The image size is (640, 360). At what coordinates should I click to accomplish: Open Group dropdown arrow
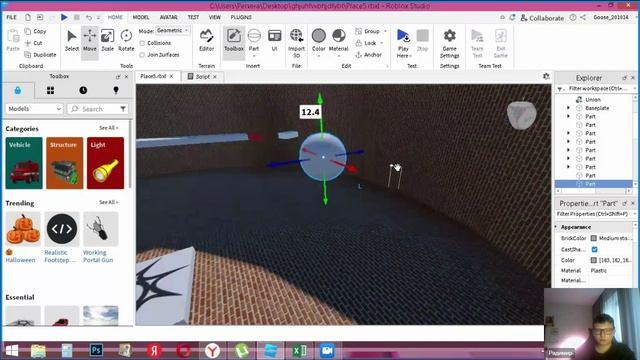click(x=384, y=31)
